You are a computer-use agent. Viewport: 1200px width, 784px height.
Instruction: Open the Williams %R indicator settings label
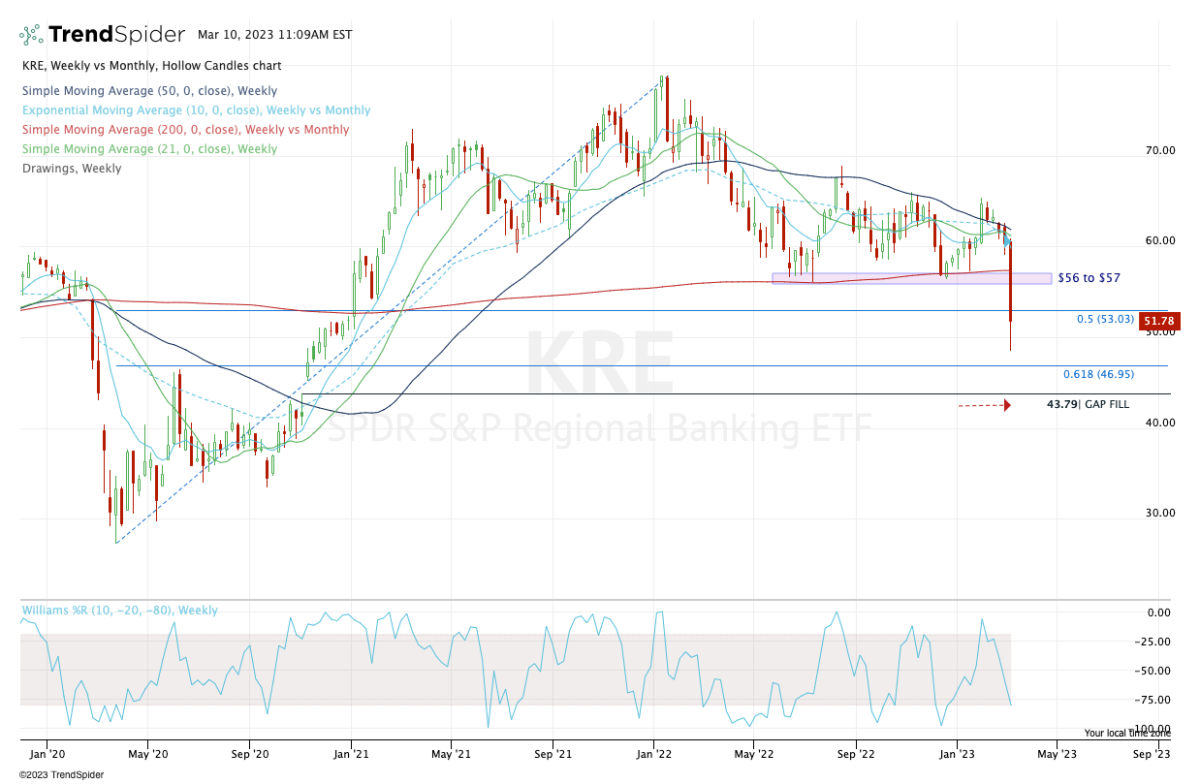119,610
